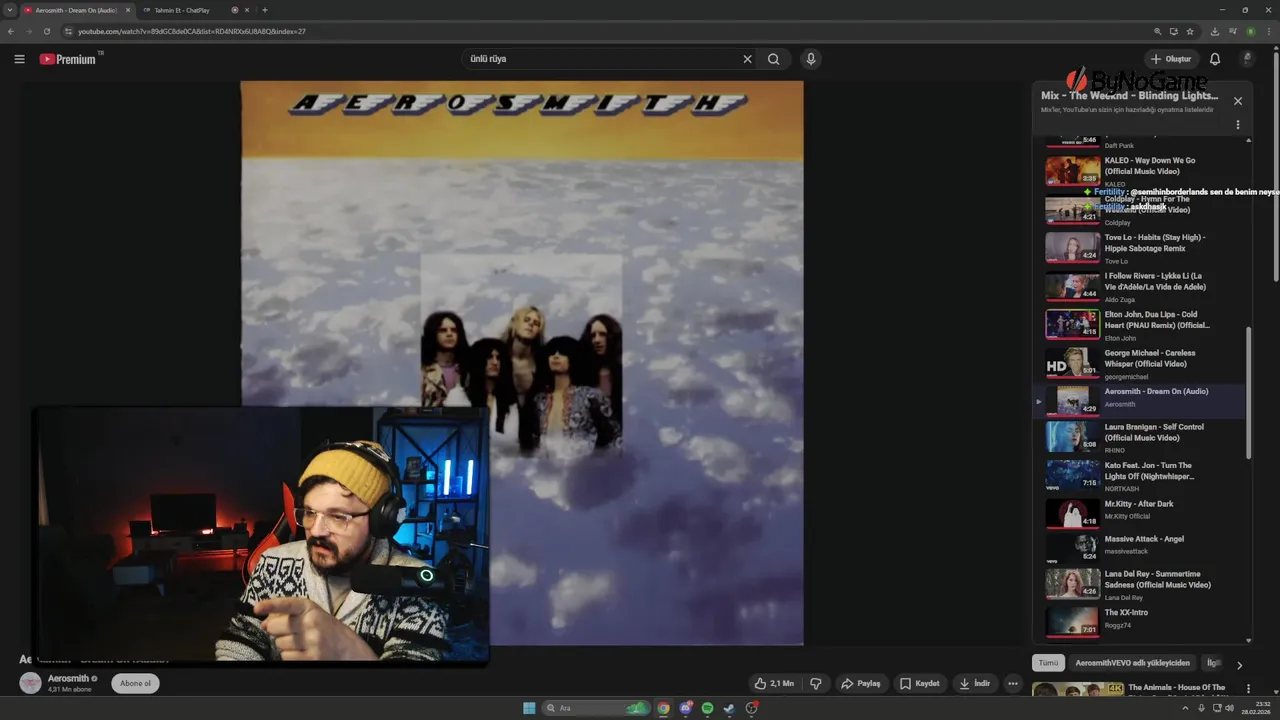Open clock showing 23:32 in taskbar

[1254, 708]
